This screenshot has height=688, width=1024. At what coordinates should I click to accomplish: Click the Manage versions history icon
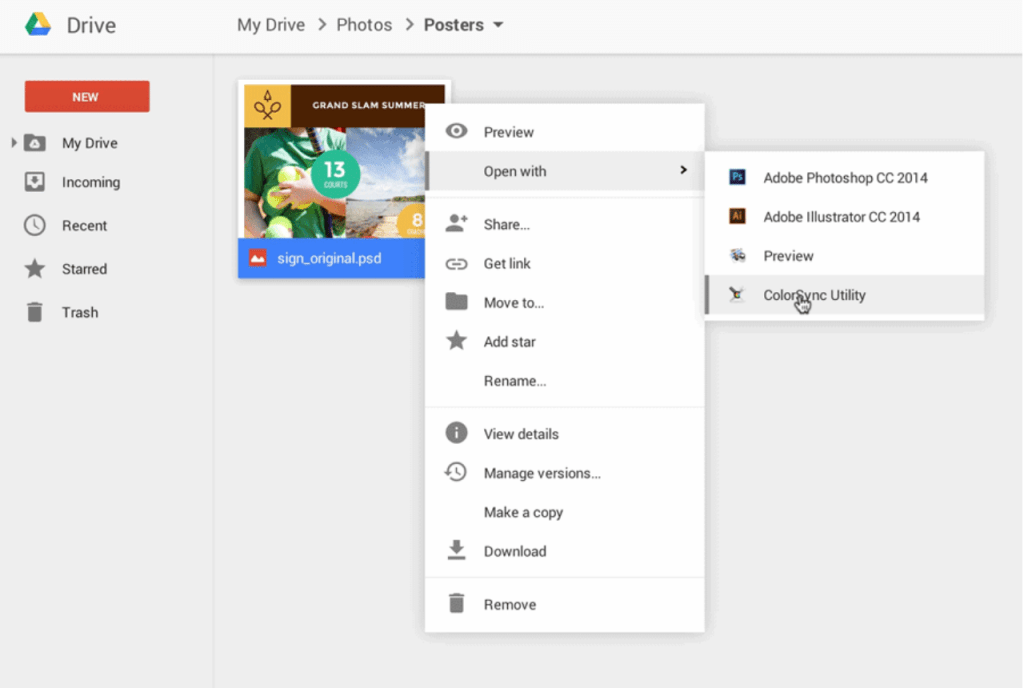(456, 473)
